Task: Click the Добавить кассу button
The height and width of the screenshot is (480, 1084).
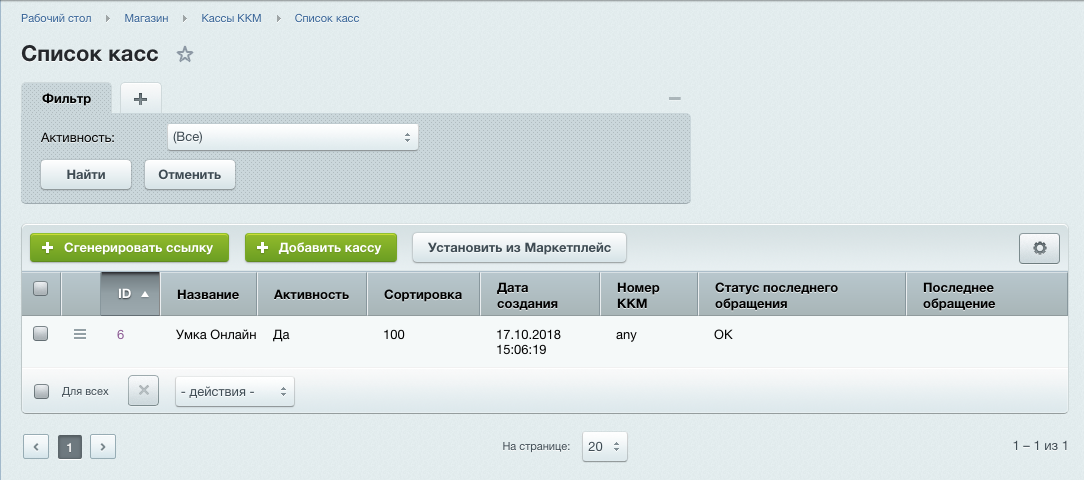Action: point(320,248)
